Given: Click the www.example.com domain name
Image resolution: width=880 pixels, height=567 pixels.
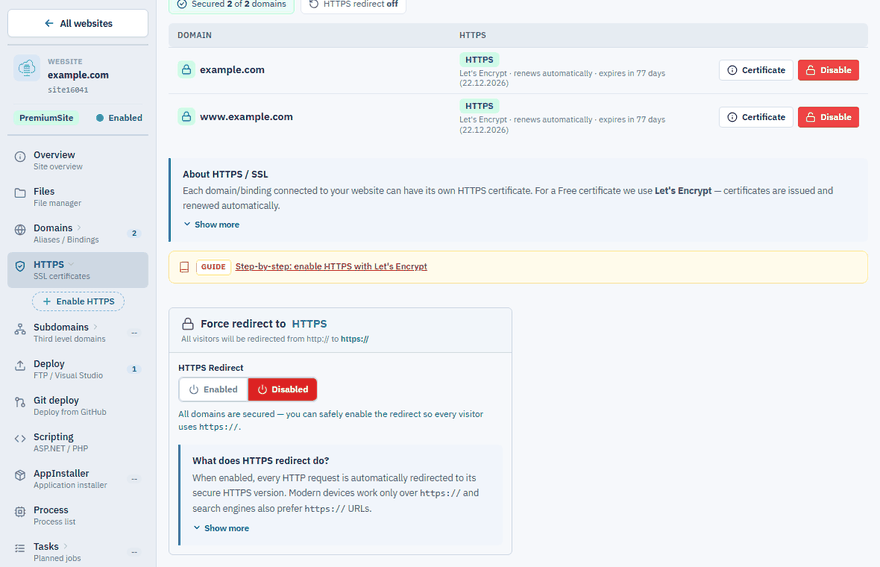Looking at the screenshot, I should 246,117.
